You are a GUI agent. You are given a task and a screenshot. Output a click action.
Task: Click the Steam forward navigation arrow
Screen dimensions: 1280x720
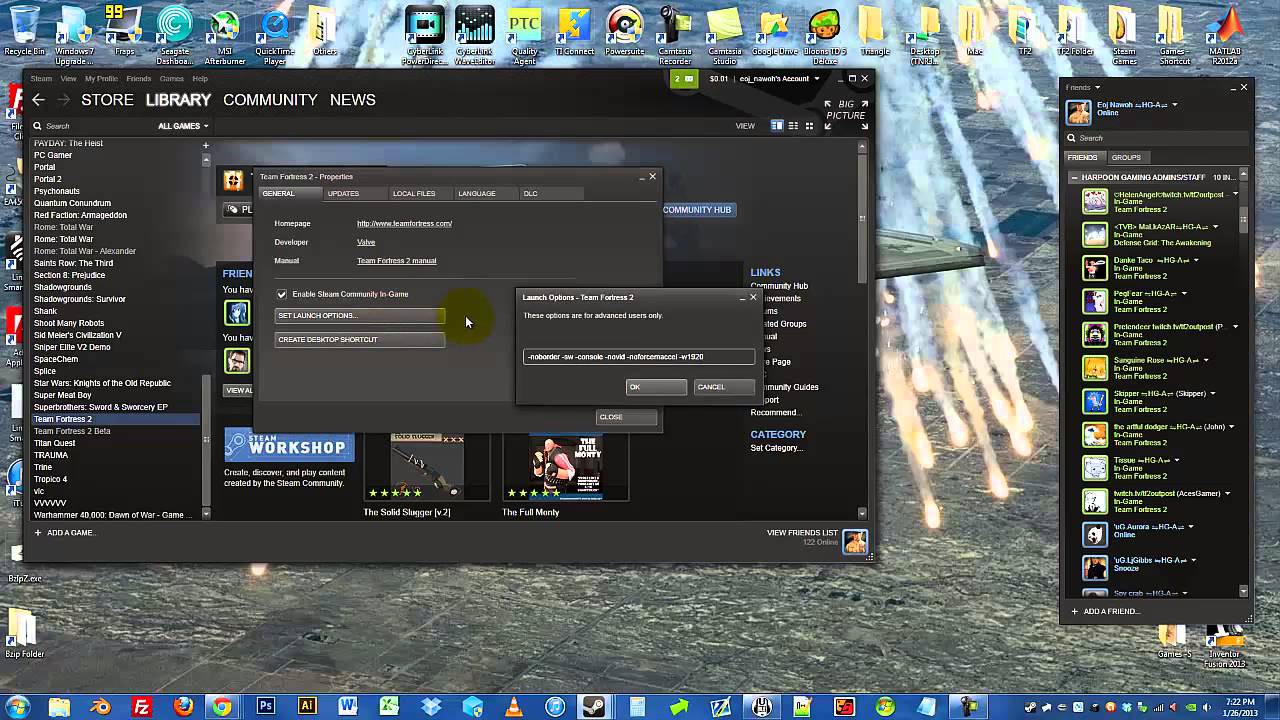click(63, 100)
